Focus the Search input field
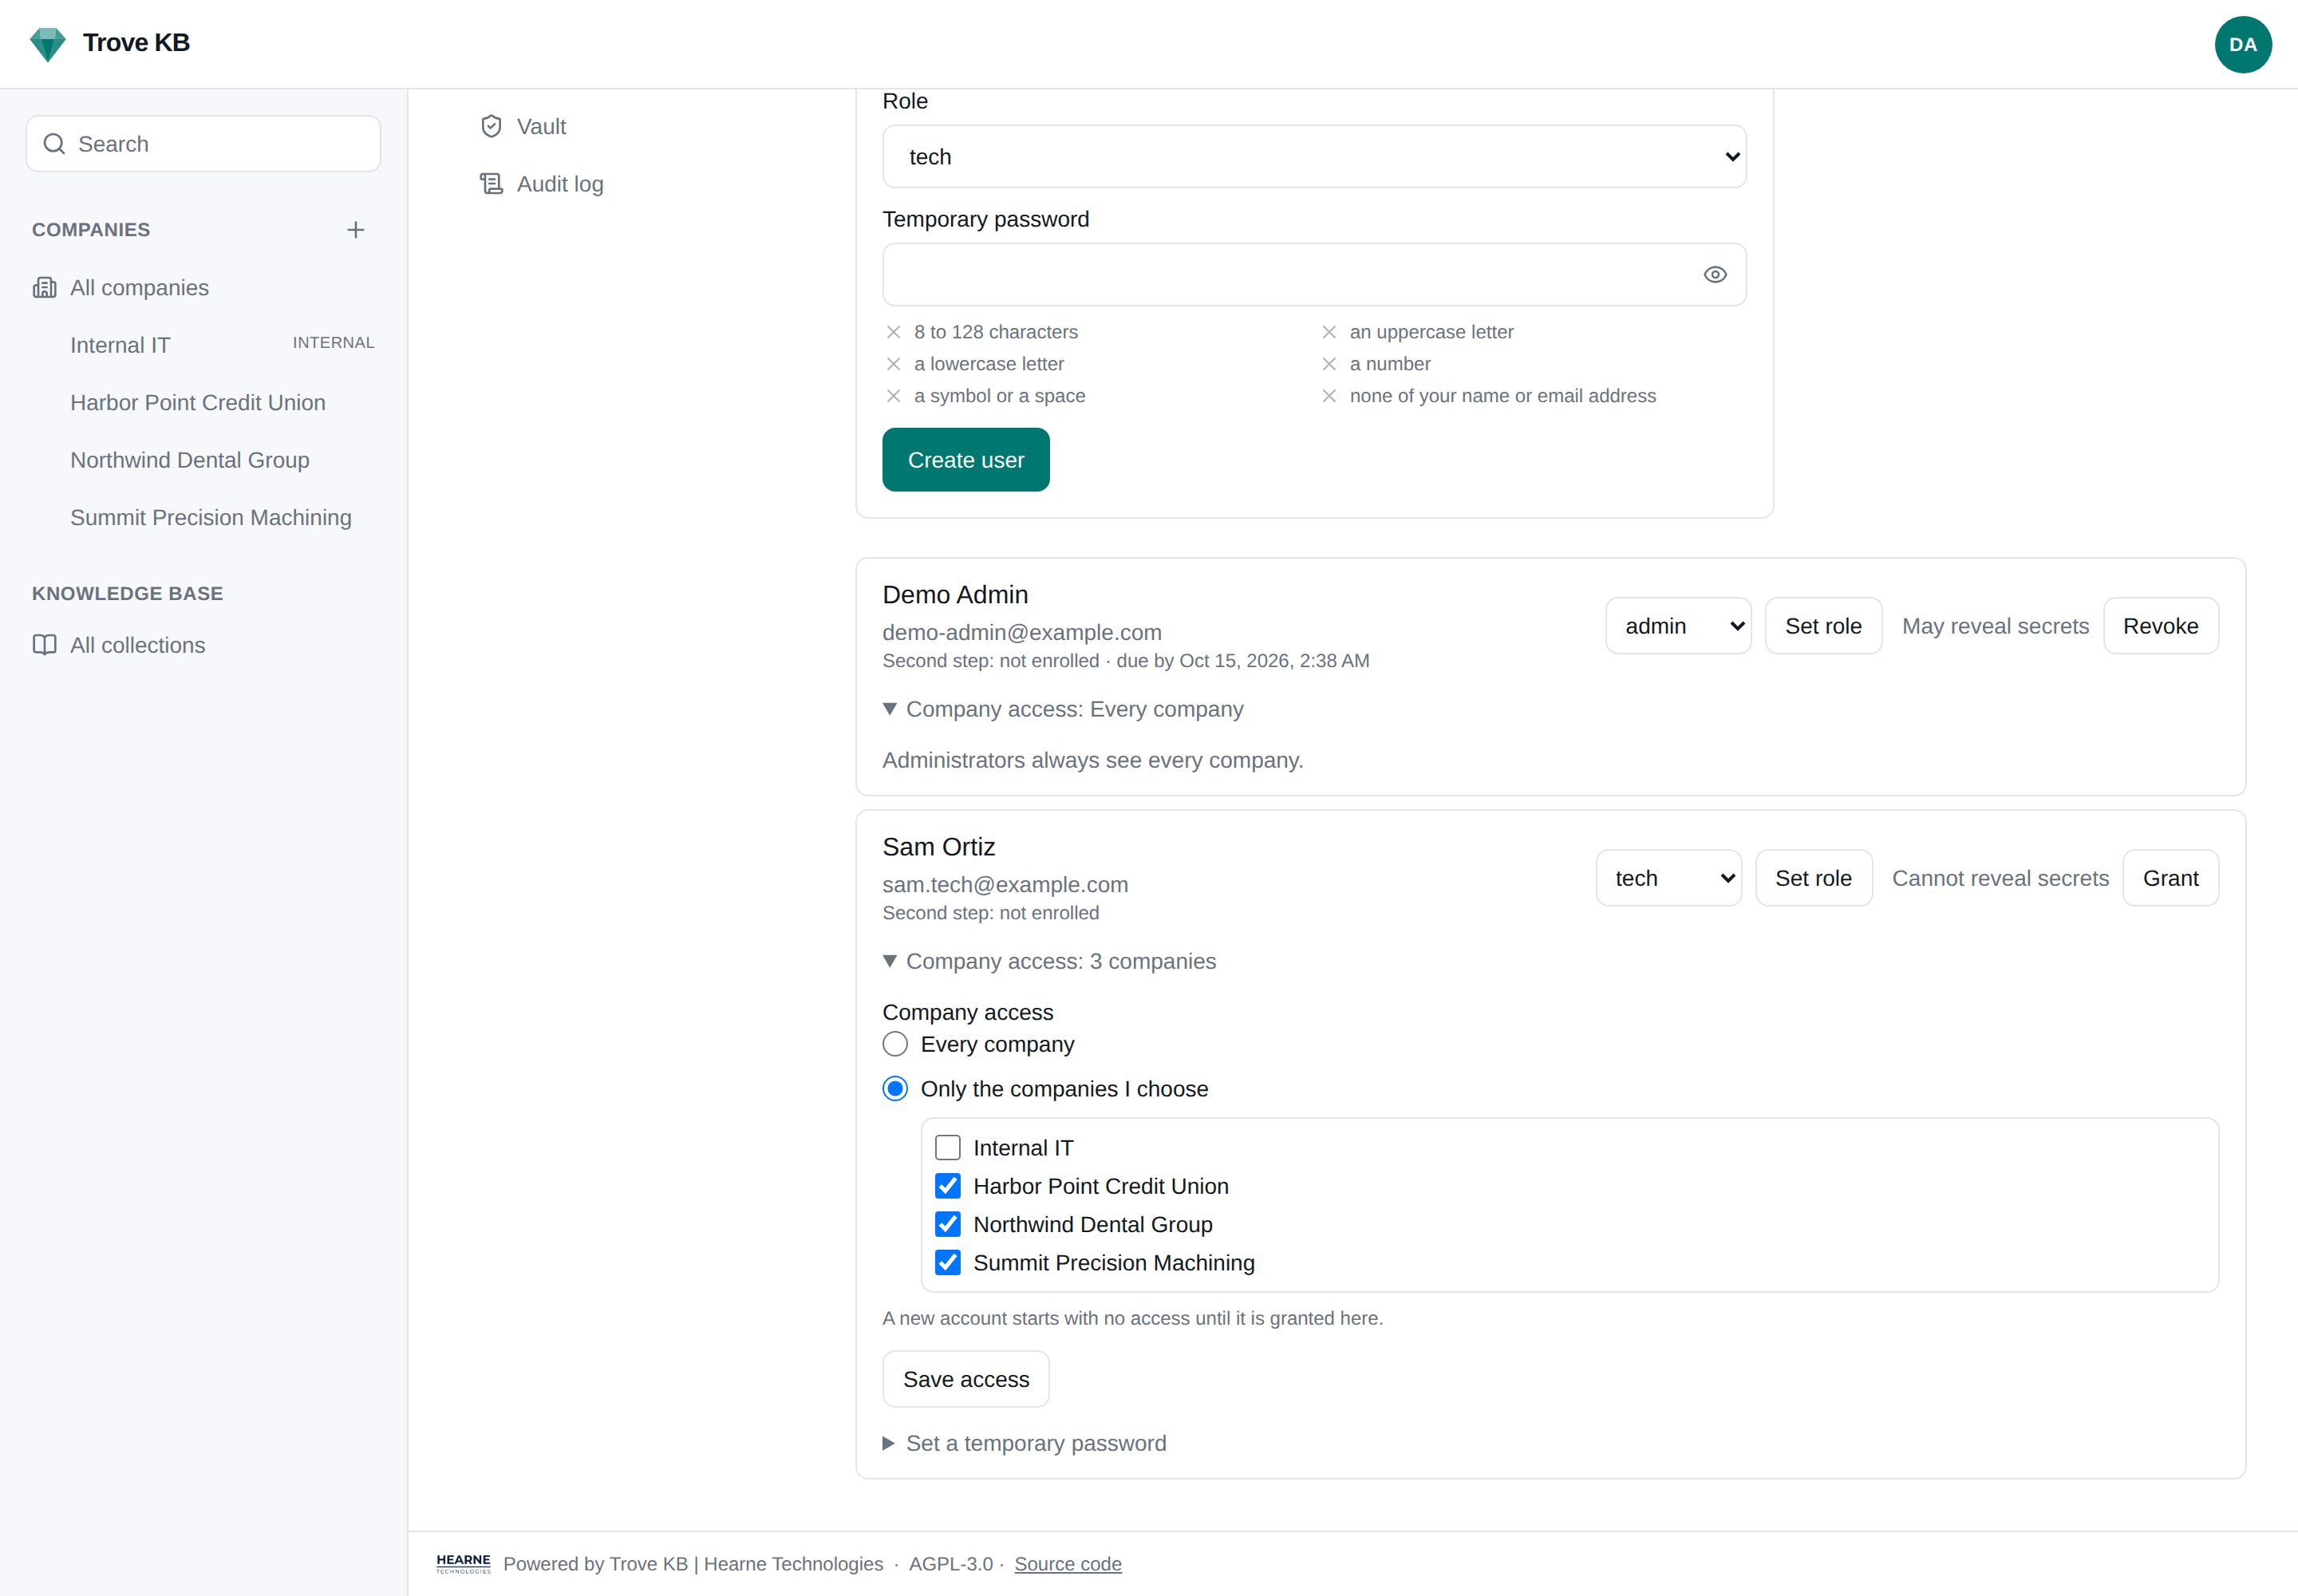 pyautogui.click(x=203, y=144)
